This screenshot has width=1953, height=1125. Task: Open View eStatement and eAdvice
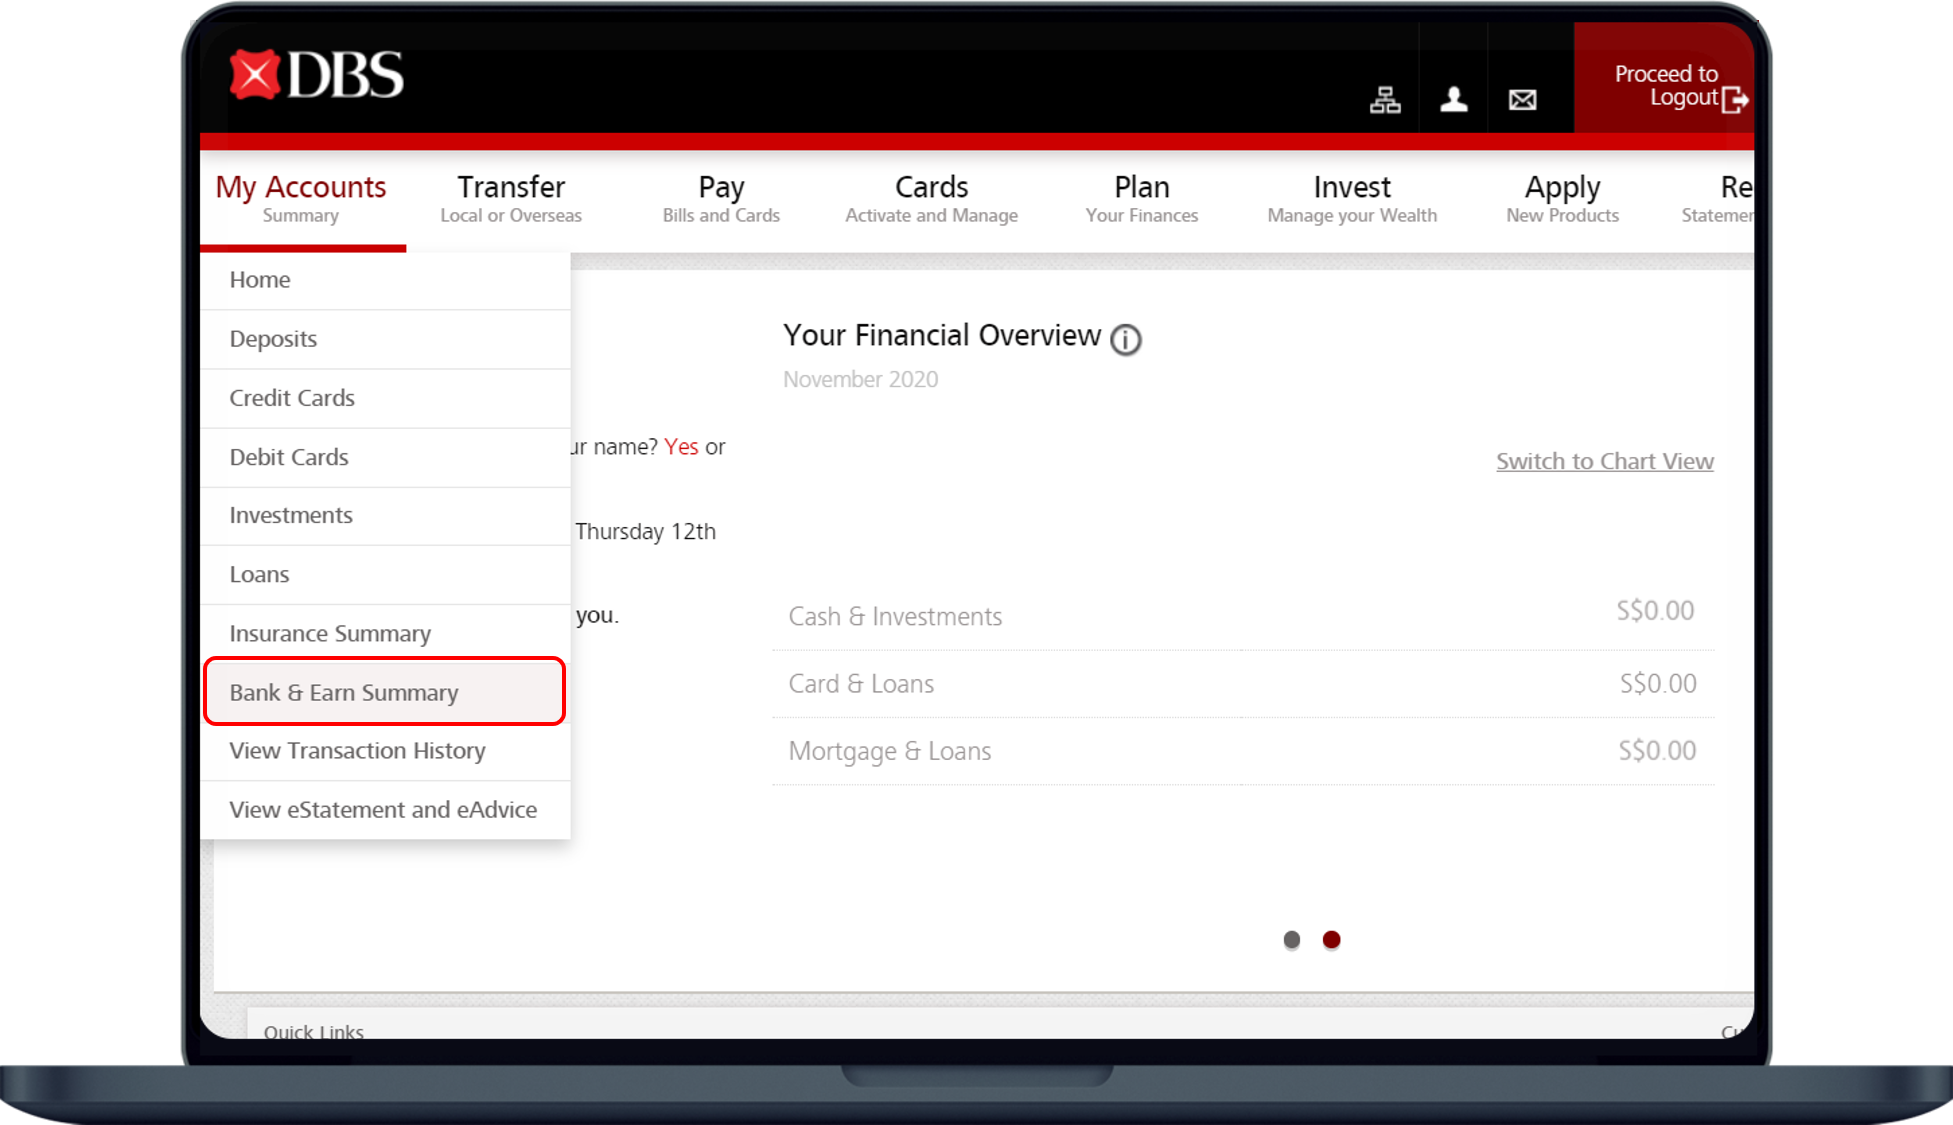tap(383, 810)
